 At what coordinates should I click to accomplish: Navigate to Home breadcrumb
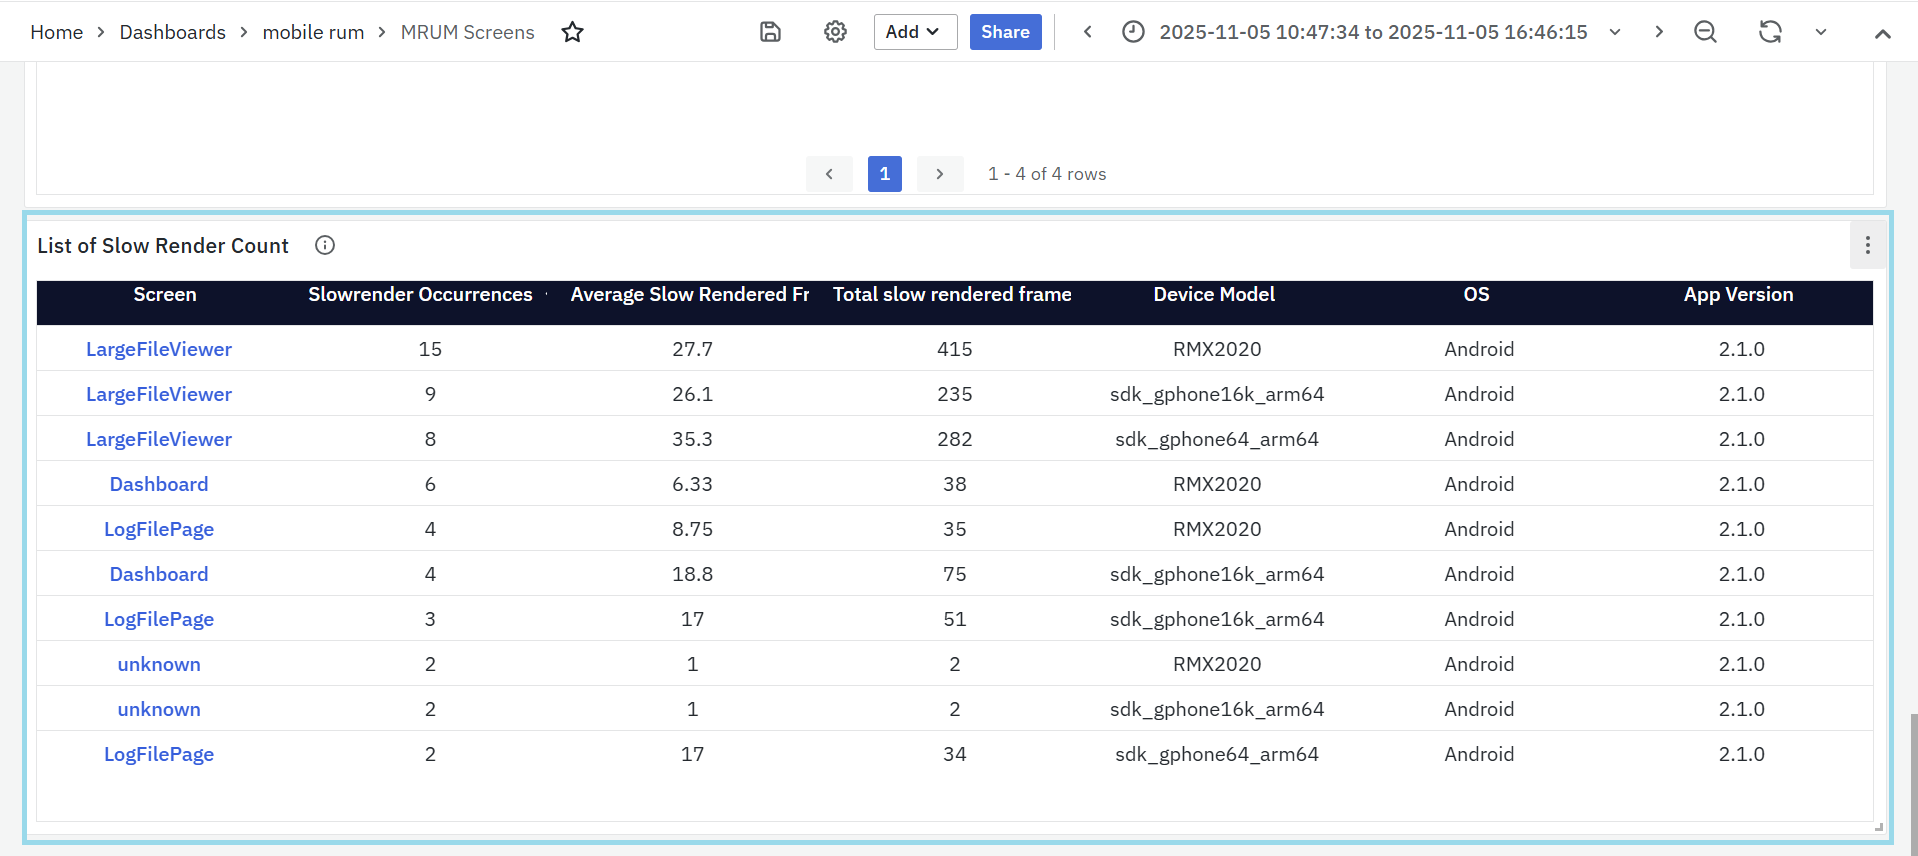pyautogui.click(x=56, y=32)
